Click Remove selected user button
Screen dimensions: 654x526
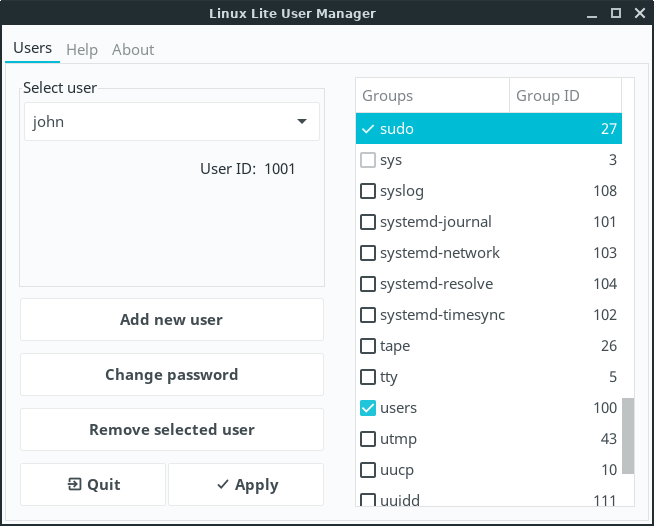(x=171, y=430)
